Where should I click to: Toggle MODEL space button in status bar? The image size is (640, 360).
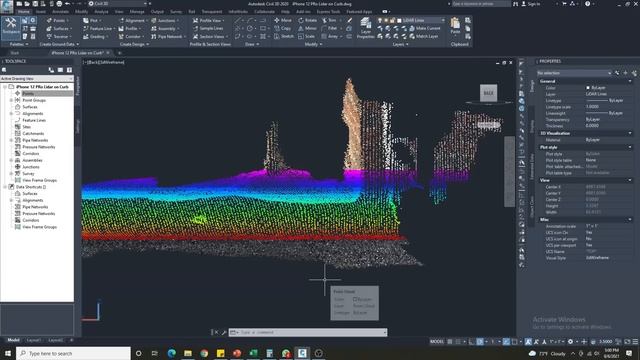click(437, 341)
